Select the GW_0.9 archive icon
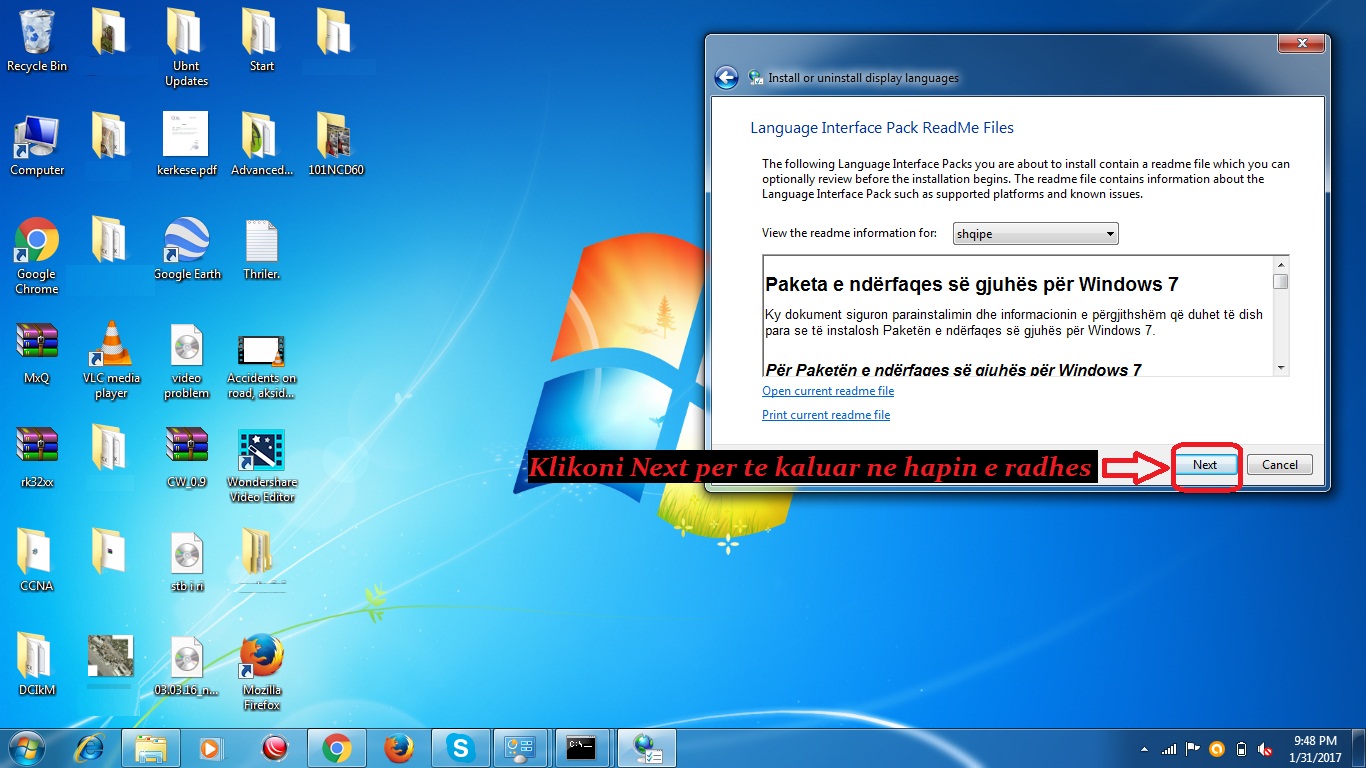 pyautogui.click(x=186, y=457)
